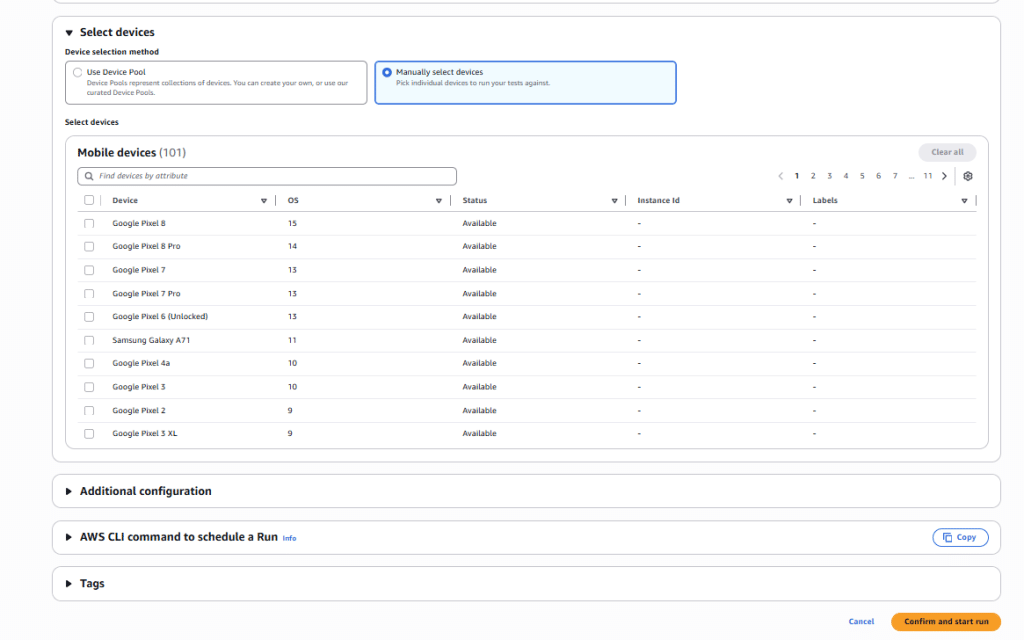Image resolution: width=1024 pixels, height=640 pixels.
Task: Select the Samsung Galaxy A71 checkbox
Action: (x=89, y=340)
